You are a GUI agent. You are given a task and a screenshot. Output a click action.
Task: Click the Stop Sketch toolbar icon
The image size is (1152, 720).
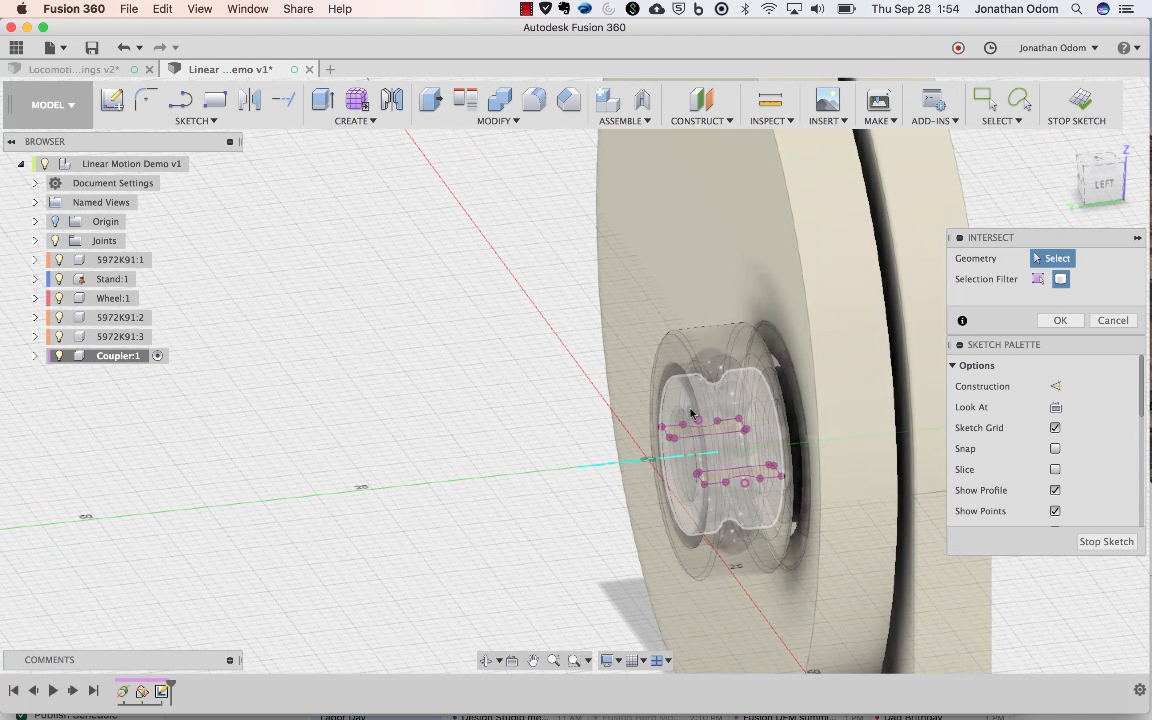click(1080, 100)
